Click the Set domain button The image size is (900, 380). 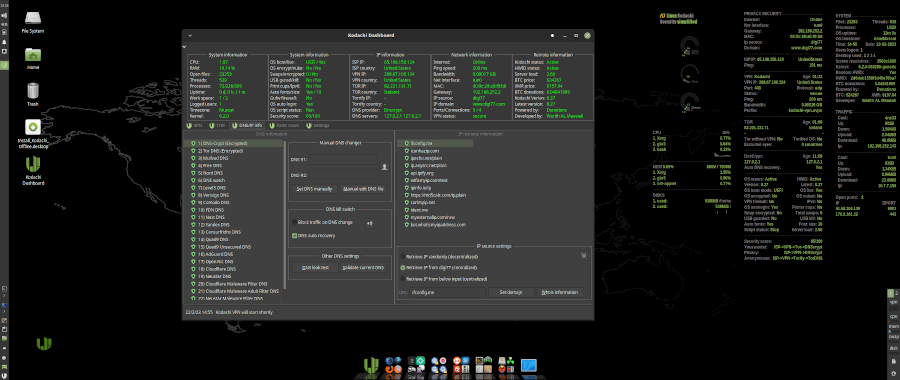(510, 293)
